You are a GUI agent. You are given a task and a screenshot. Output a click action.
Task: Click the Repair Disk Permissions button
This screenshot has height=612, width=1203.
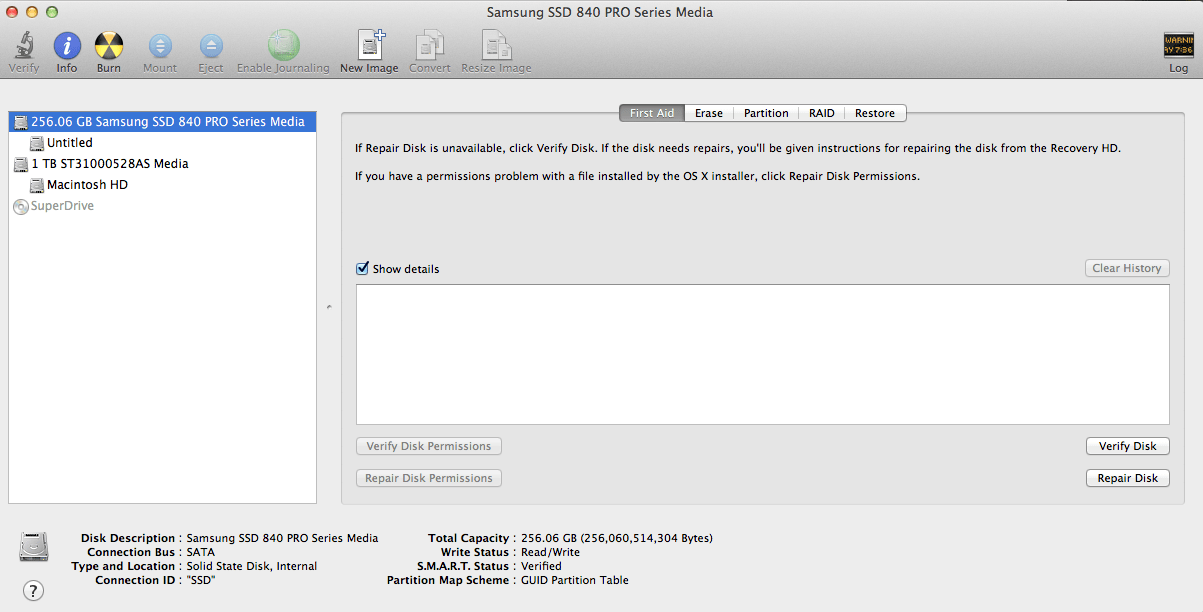(429, 478)
